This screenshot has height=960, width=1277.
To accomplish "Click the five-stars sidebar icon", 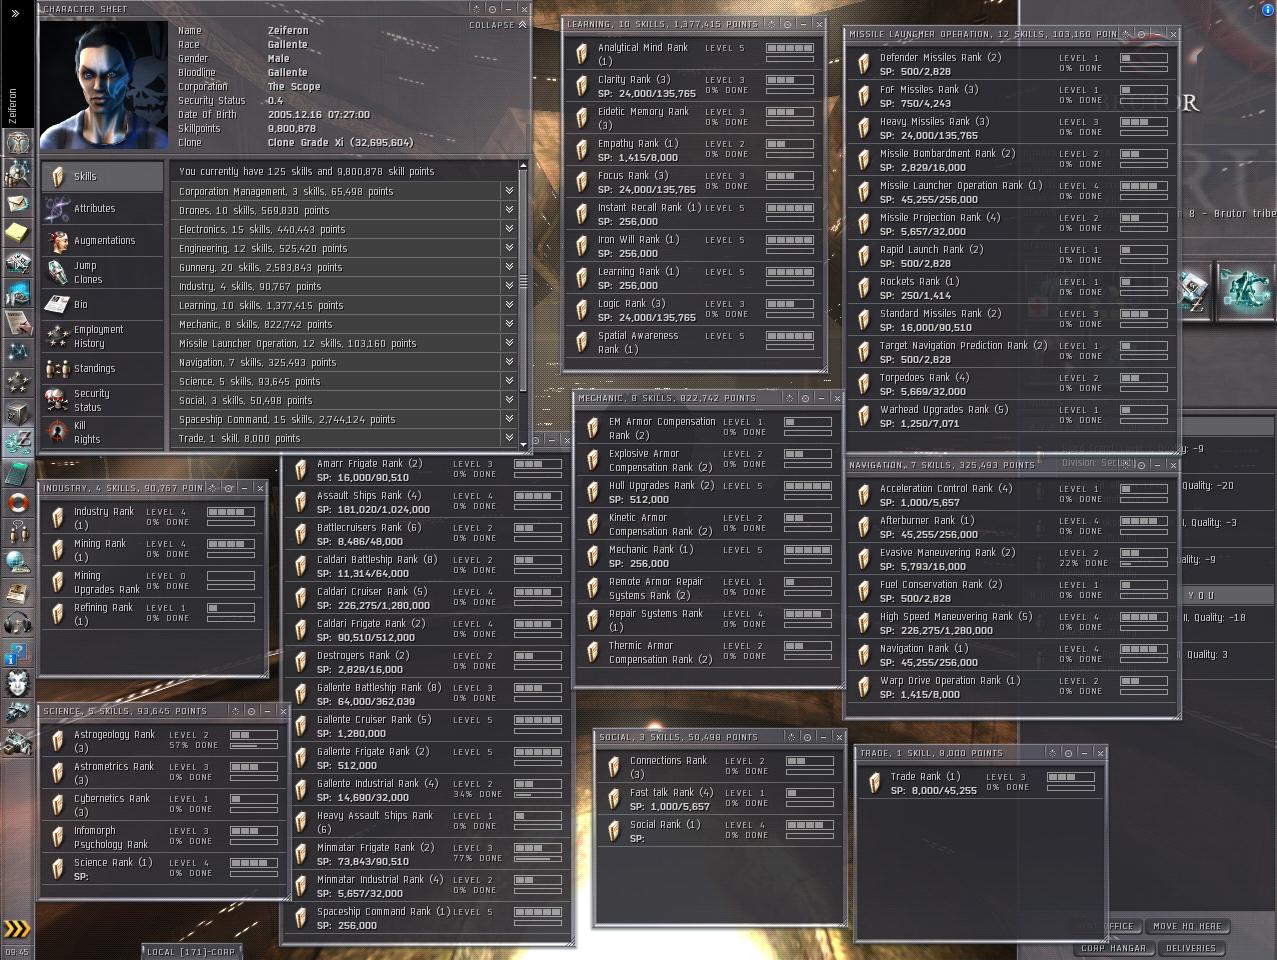I will pyautogui.click(x=17, y=383).
